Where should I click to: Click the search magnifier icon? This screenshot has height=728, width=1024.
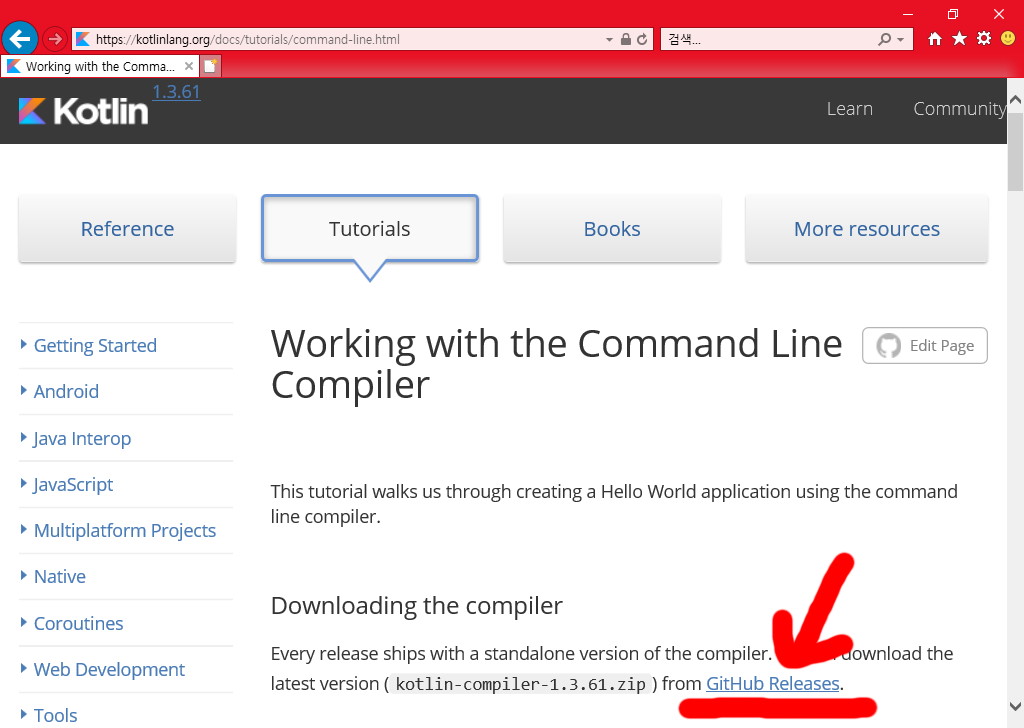point(884,39)
